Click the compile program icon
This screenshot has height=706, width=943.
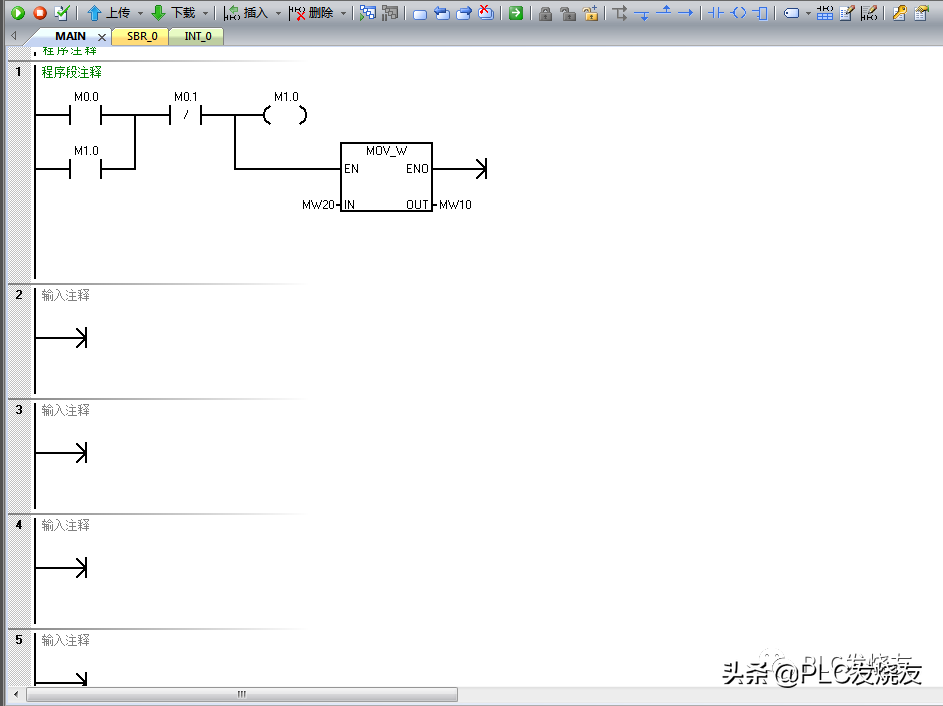pyautogui.click(x=62, y=13)
